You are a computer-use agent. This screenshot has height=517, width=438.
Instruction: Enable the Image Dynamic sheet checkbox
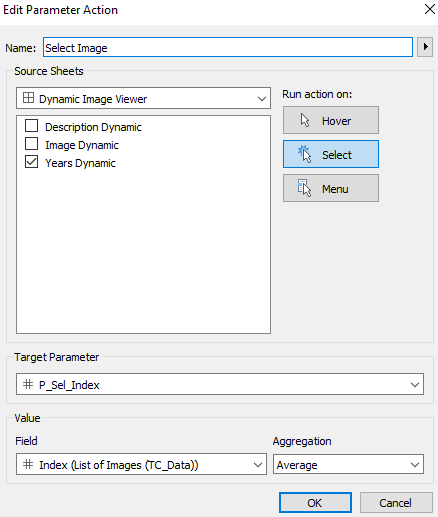click(32, 144)
